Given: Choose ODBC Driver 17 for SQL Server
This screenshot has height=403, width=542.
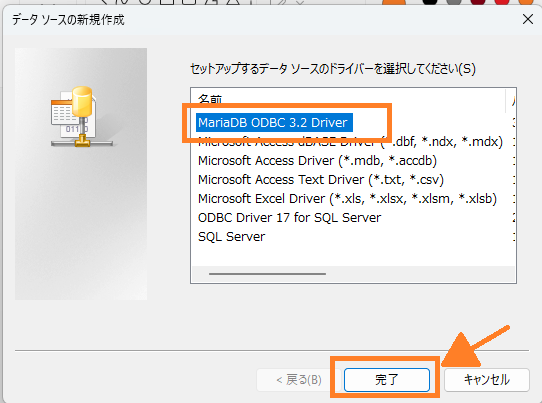Looking at the screenshot, I should [289, 217].
